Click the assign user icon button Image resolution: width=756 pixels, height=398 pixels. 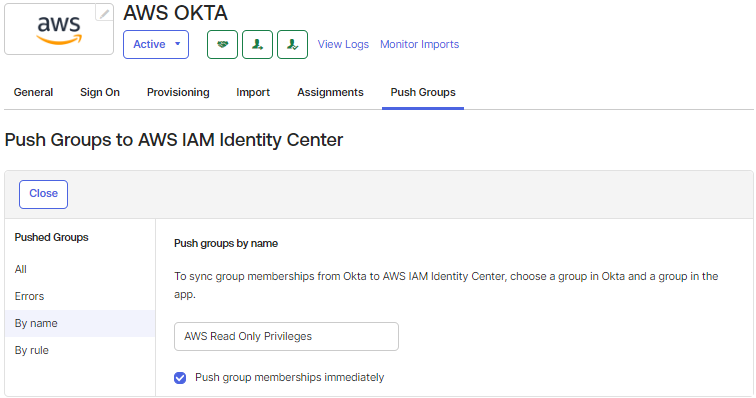coord(257,44)
